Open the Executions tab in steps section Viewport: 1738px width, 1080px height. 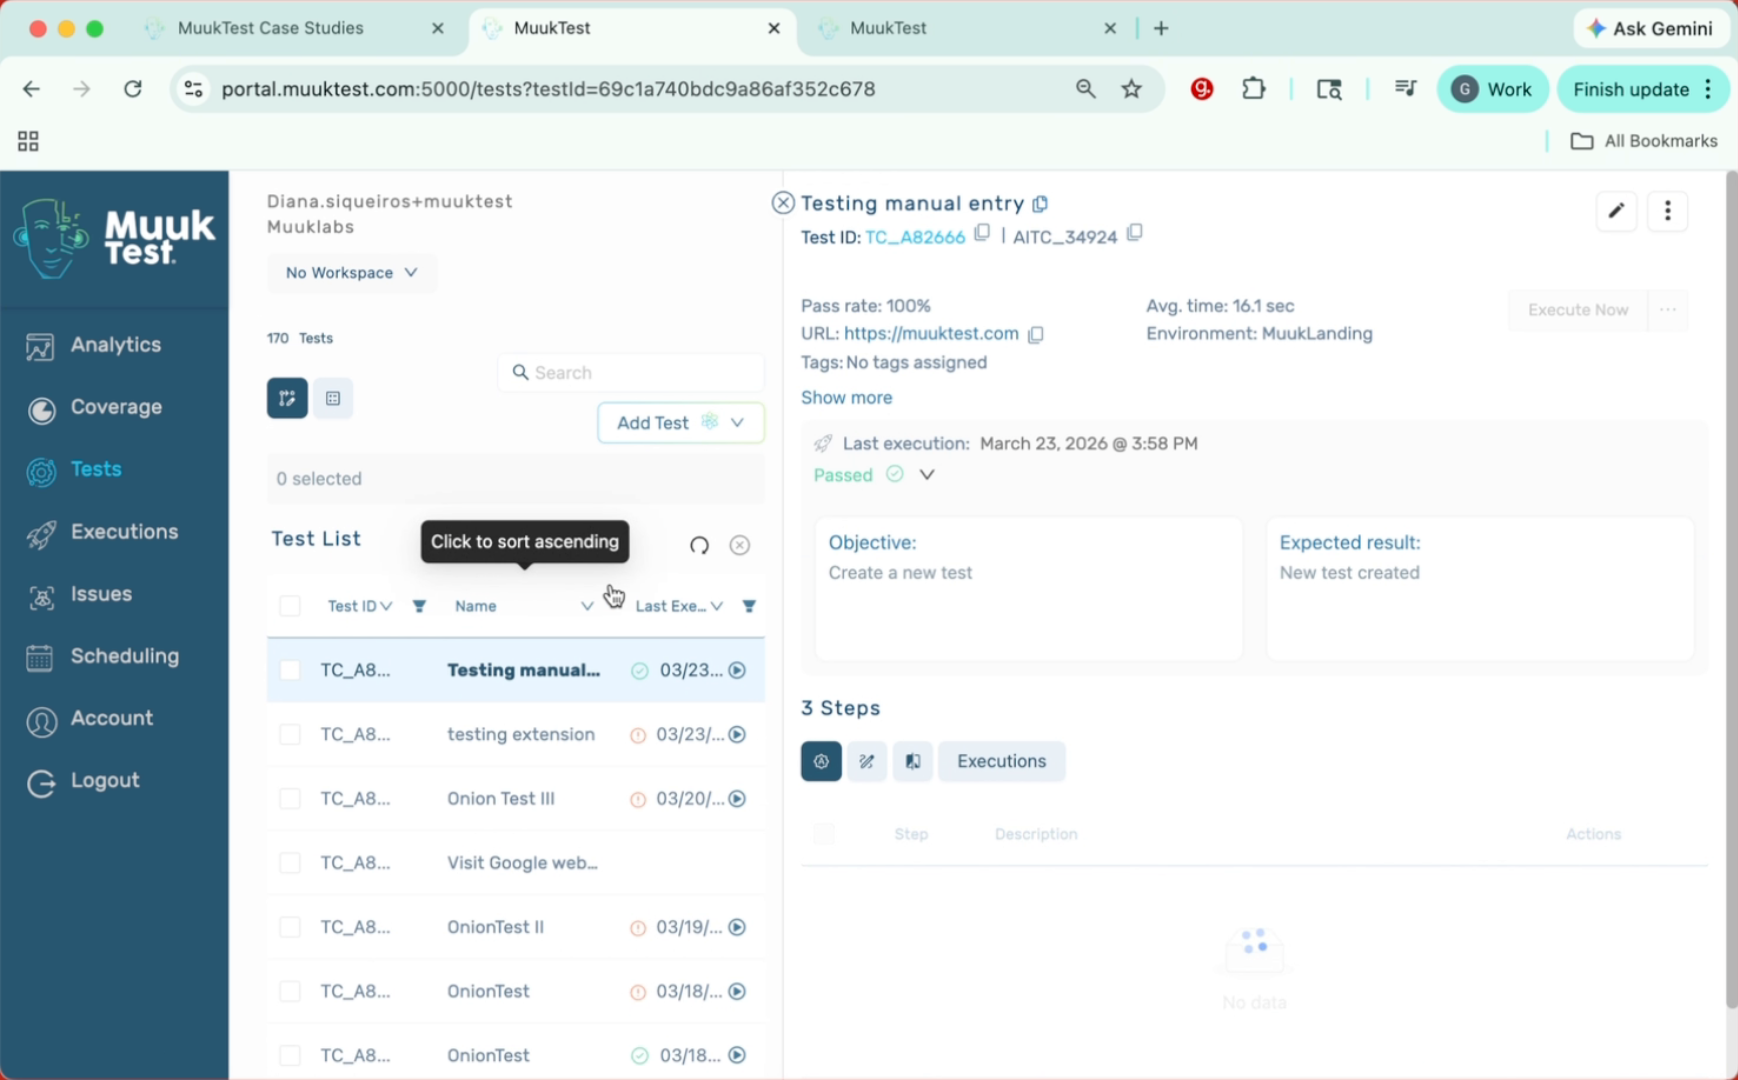(x=1001, y=761)
